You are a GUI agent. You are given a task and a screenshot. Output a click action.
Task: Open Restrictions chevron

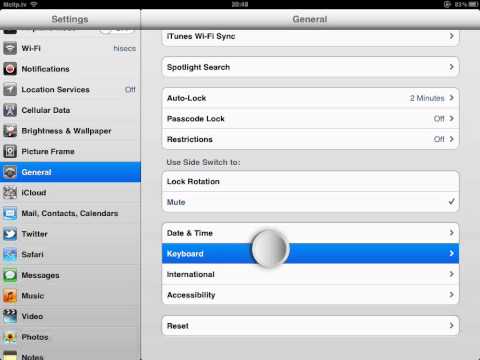[452, 139]
